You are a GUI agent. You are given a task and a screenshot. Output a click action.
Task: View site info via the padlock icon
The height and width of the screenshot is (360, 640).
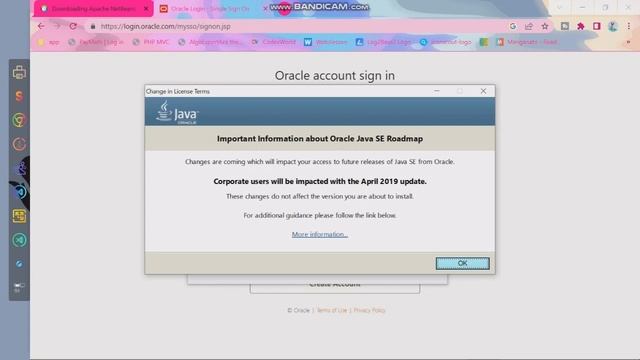93,26
